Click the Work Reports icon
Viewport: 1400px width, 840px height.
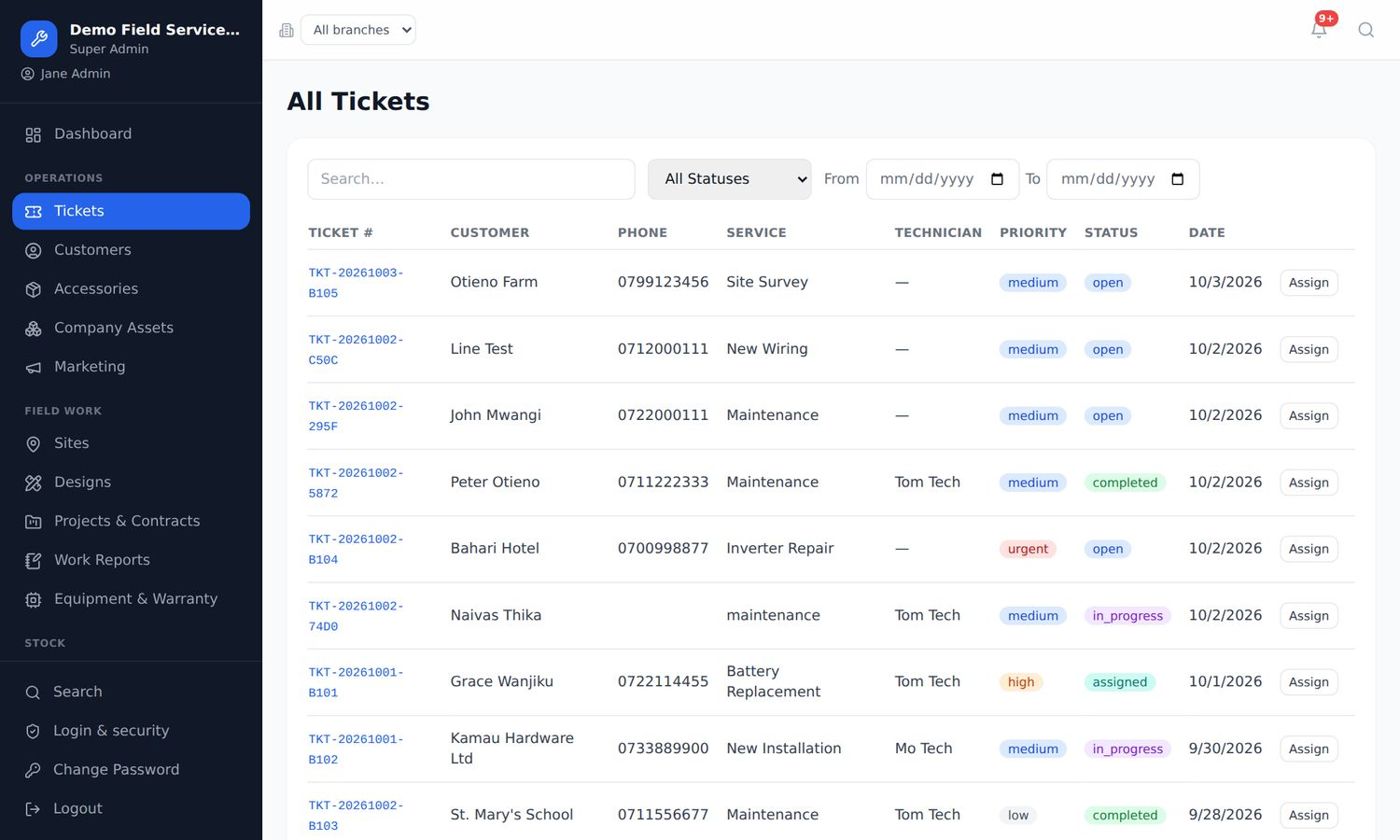[33, 561]
